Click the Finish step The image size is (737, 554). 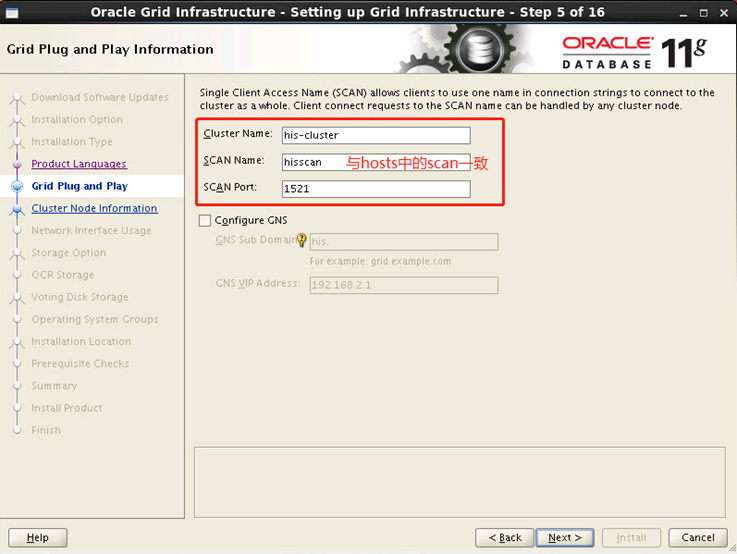tap(46, 430)
